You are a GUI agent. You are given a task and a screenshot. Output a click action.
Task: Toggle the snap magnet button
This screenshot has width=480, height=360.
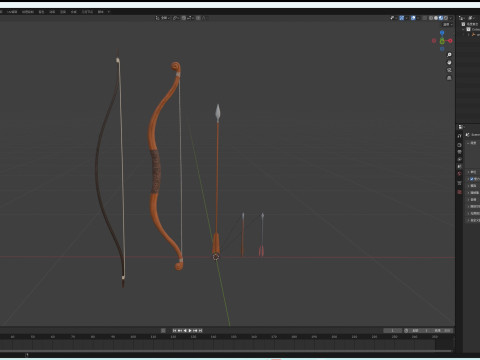pyautogui.click(x=184, y=18)
